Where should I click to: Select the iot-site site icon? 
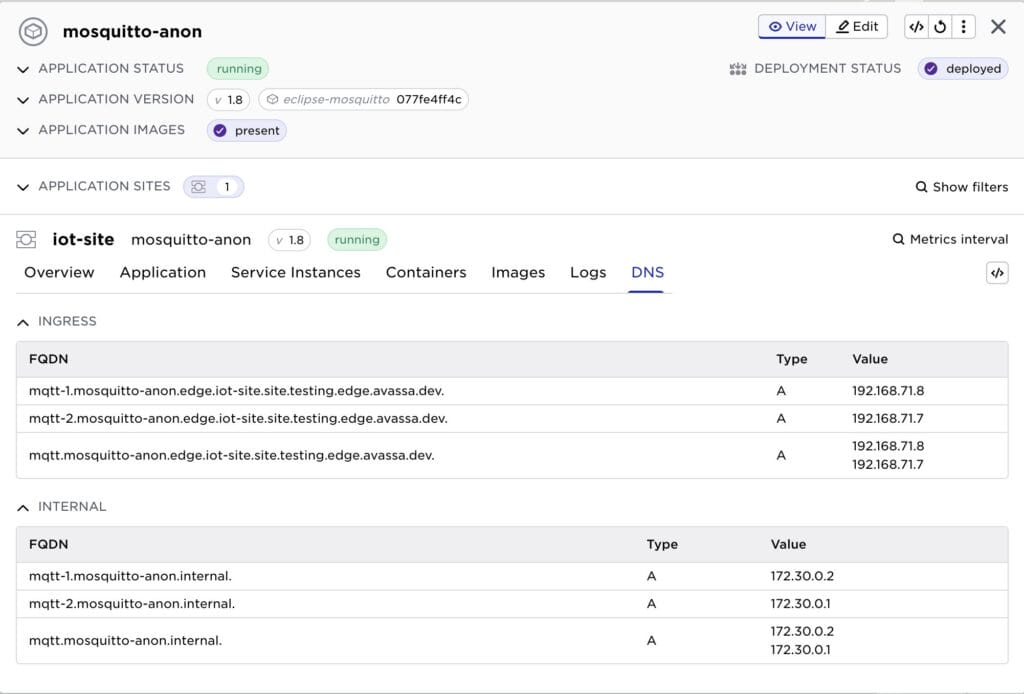click(x=25, y=239)
